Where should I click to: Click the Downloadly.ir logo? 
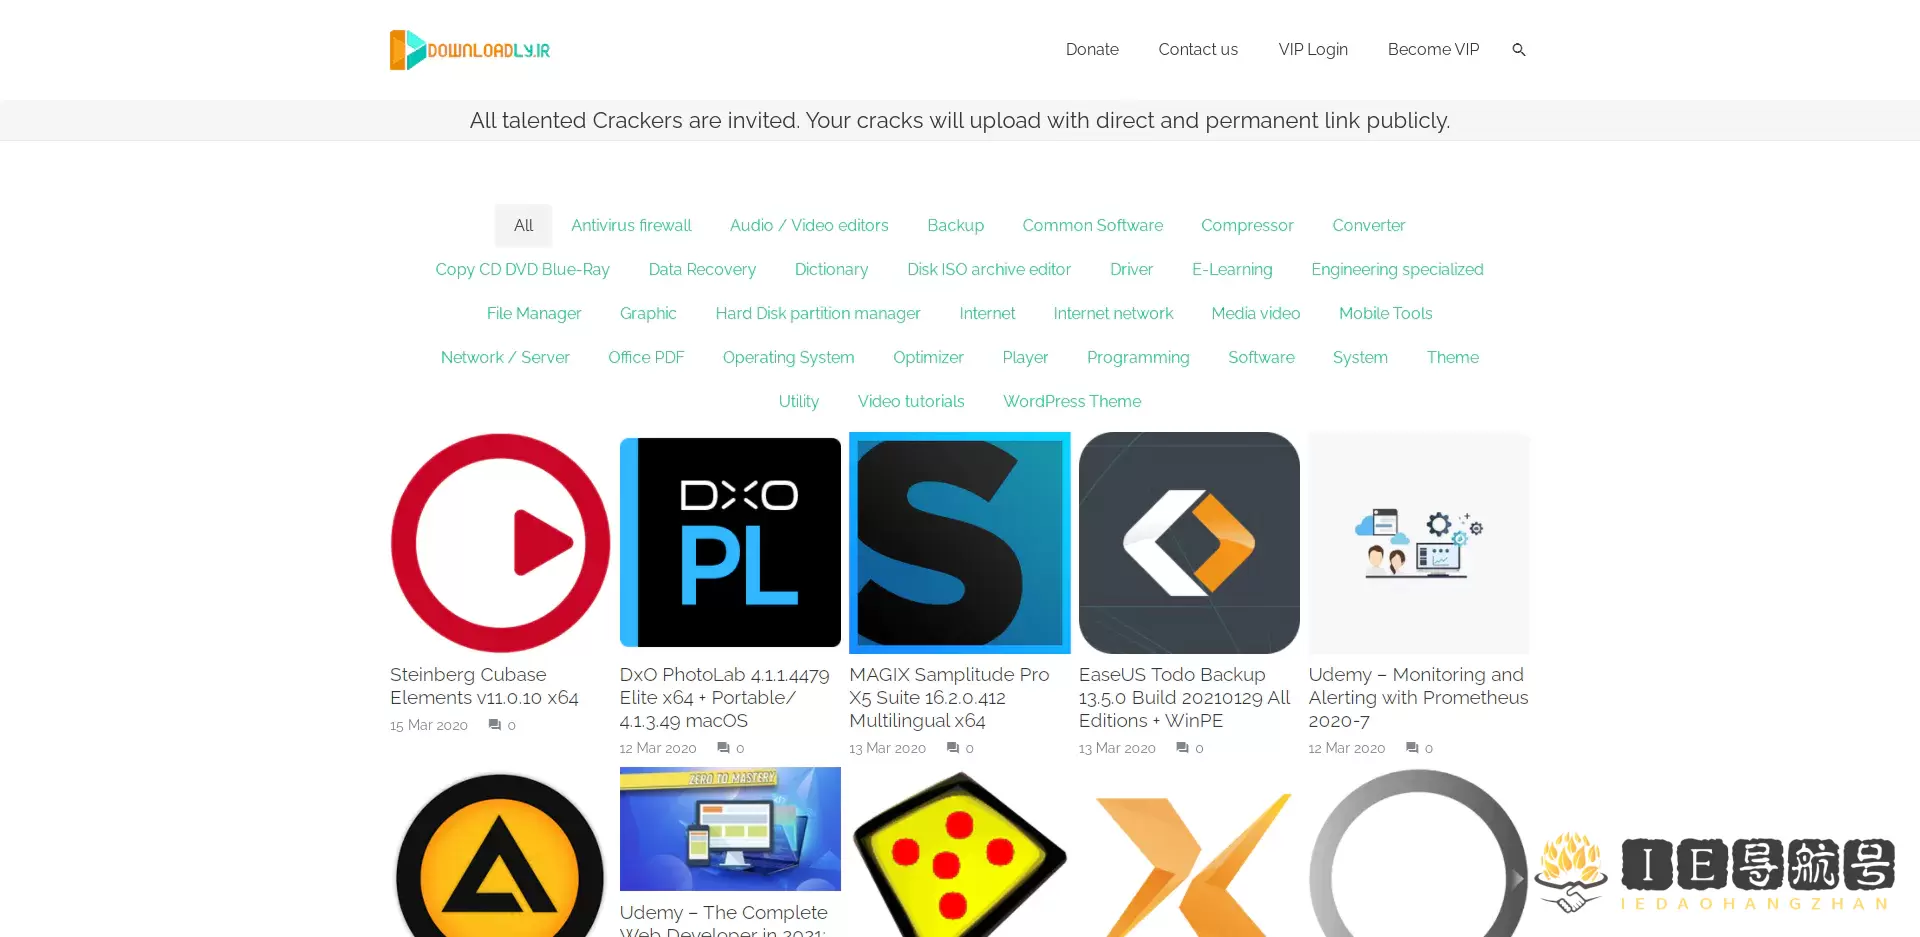coord(470,50)
